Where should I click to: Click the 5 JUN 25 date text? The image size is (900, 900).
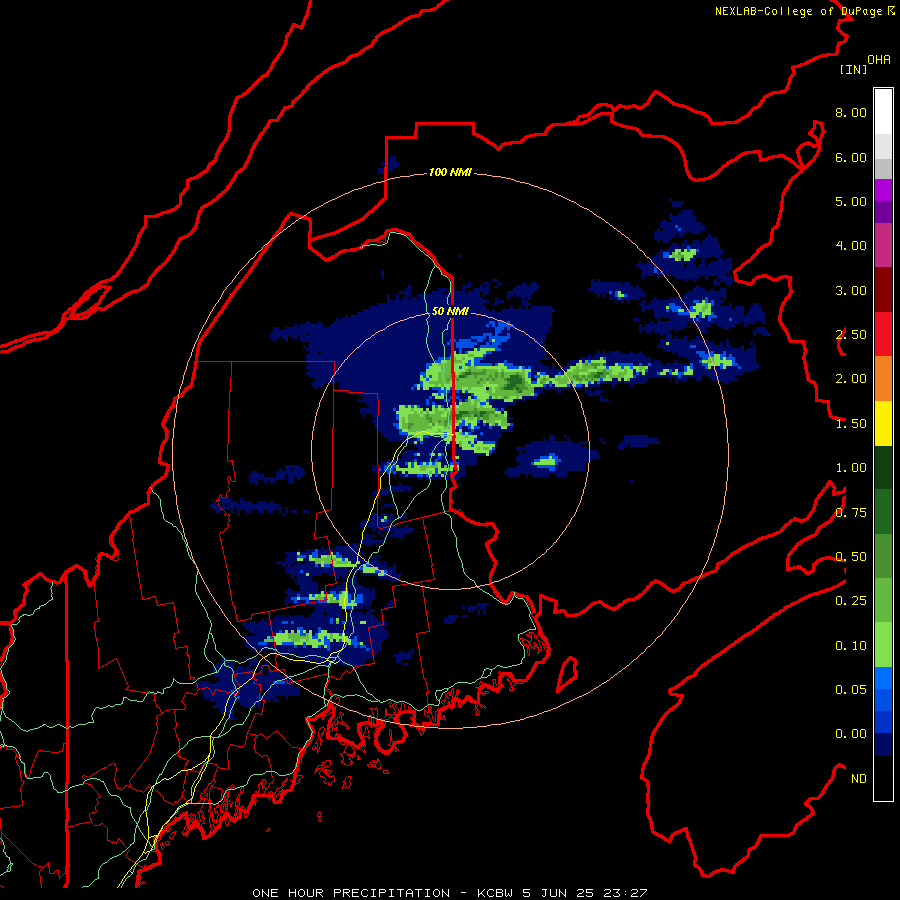coord(558,893)
